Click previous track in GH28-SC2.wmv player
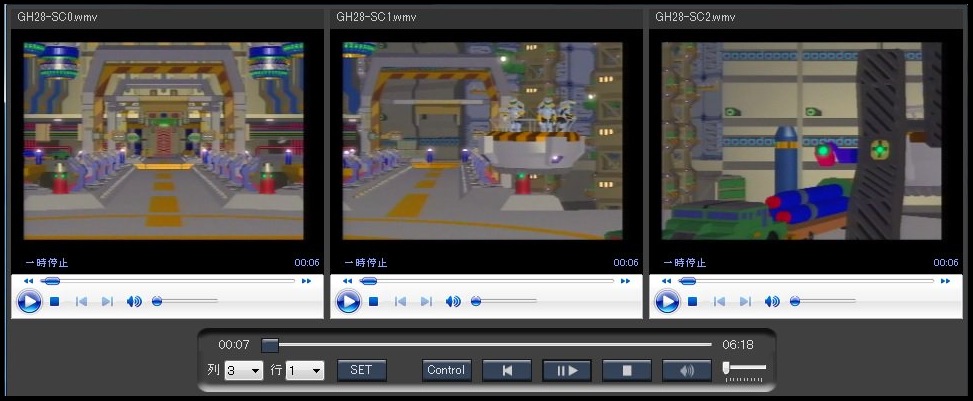Image resolution: width=973 pixels, height=401 pixels. tap(719, 302)
